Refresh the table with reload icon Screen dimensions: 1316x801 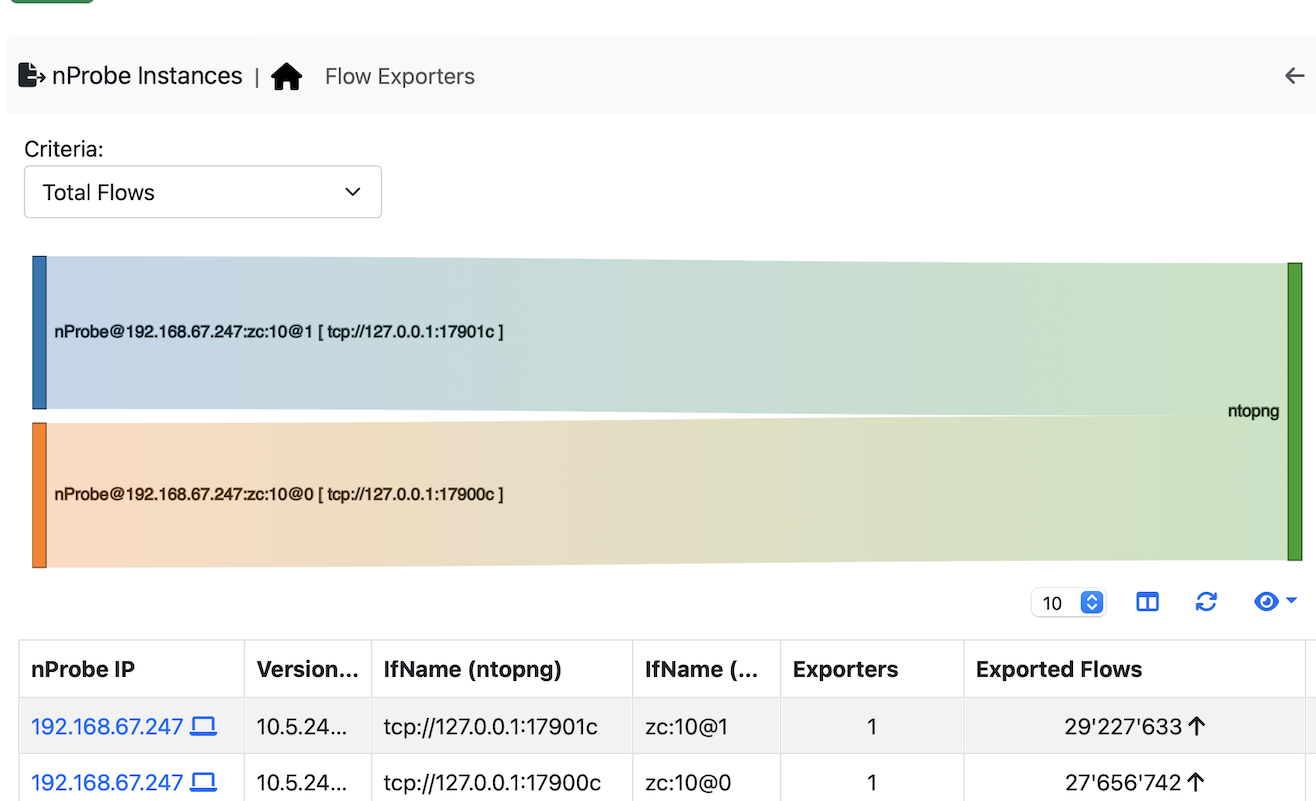[x=1206, y=602]
